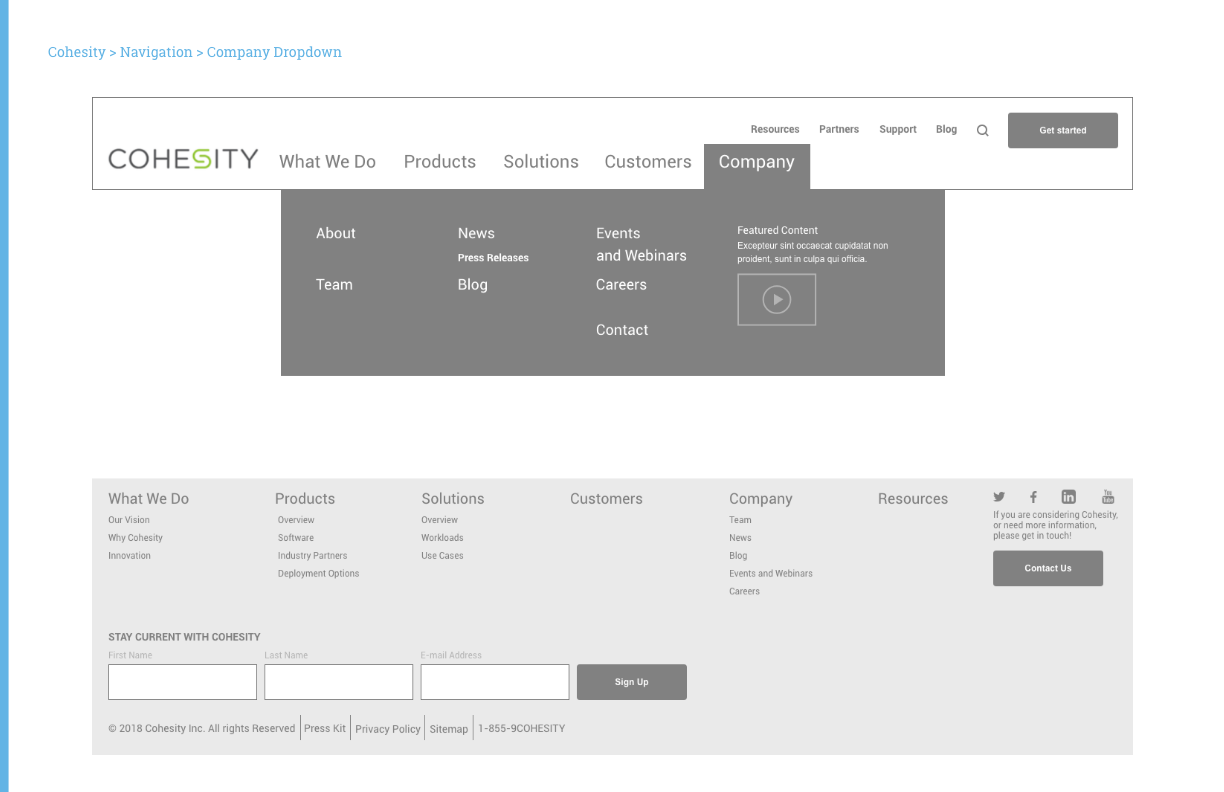Open Why Cohesity footer link
The height and width of the screenshot is (792, 1224).
pos(135,538)
